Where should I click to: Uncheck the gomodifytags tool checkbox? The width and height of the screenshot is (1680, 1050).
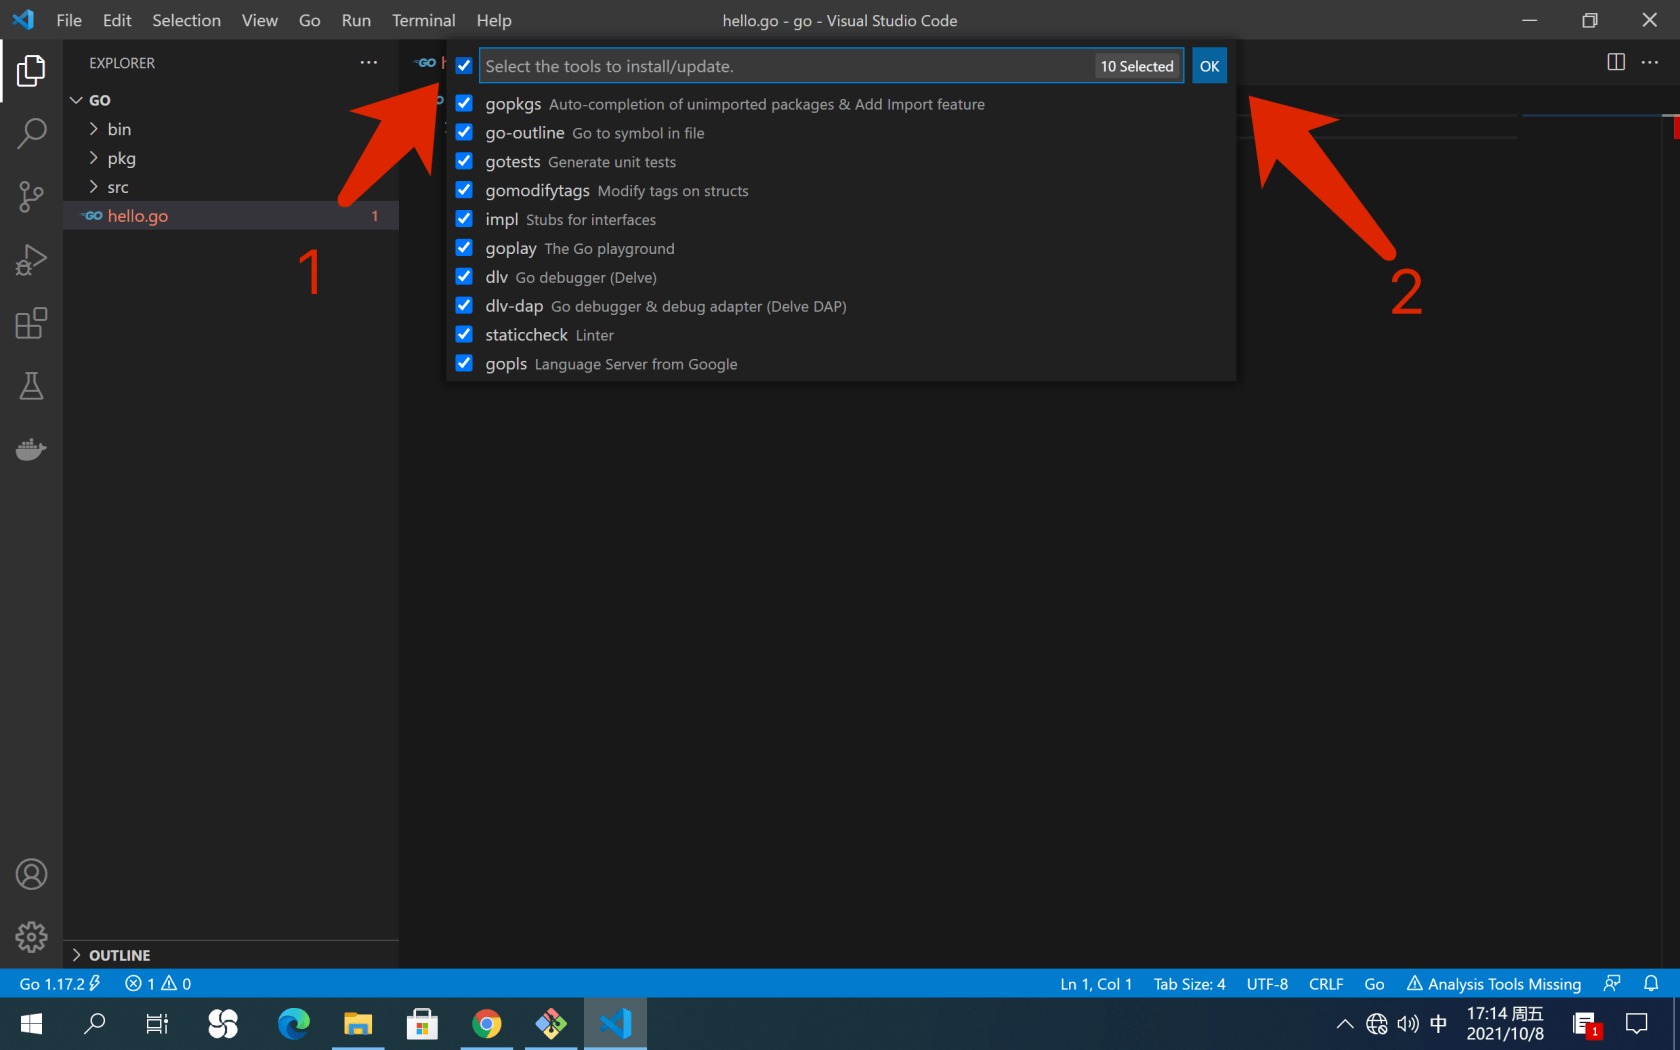click(x=464, y=190)
